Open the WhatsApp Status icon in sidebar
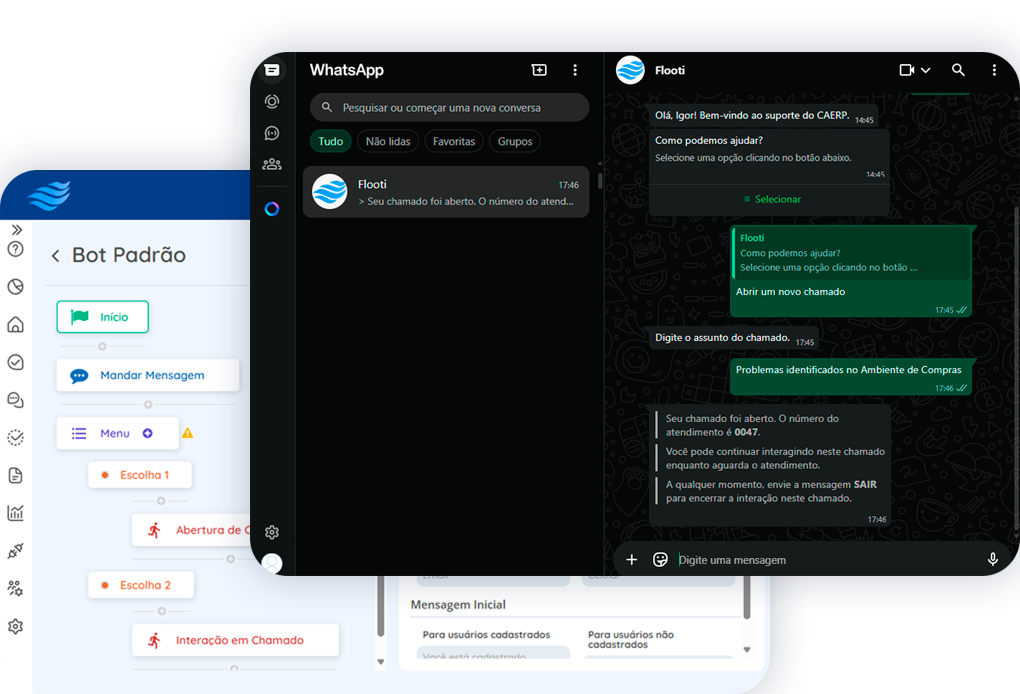 point(272,101)
